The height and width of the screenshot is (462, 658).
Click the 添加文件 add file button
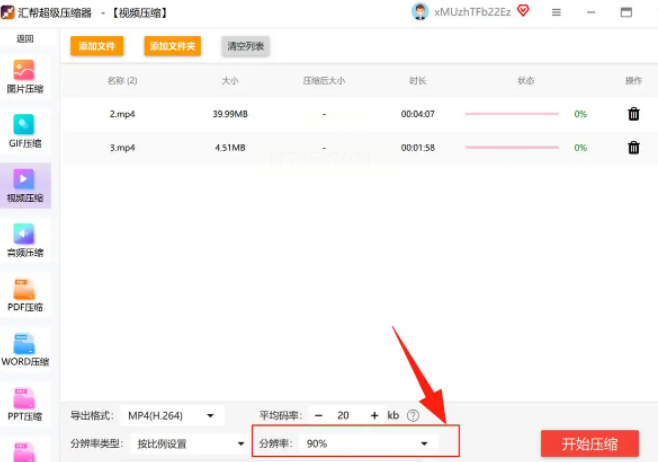click(x=97, y=46)
